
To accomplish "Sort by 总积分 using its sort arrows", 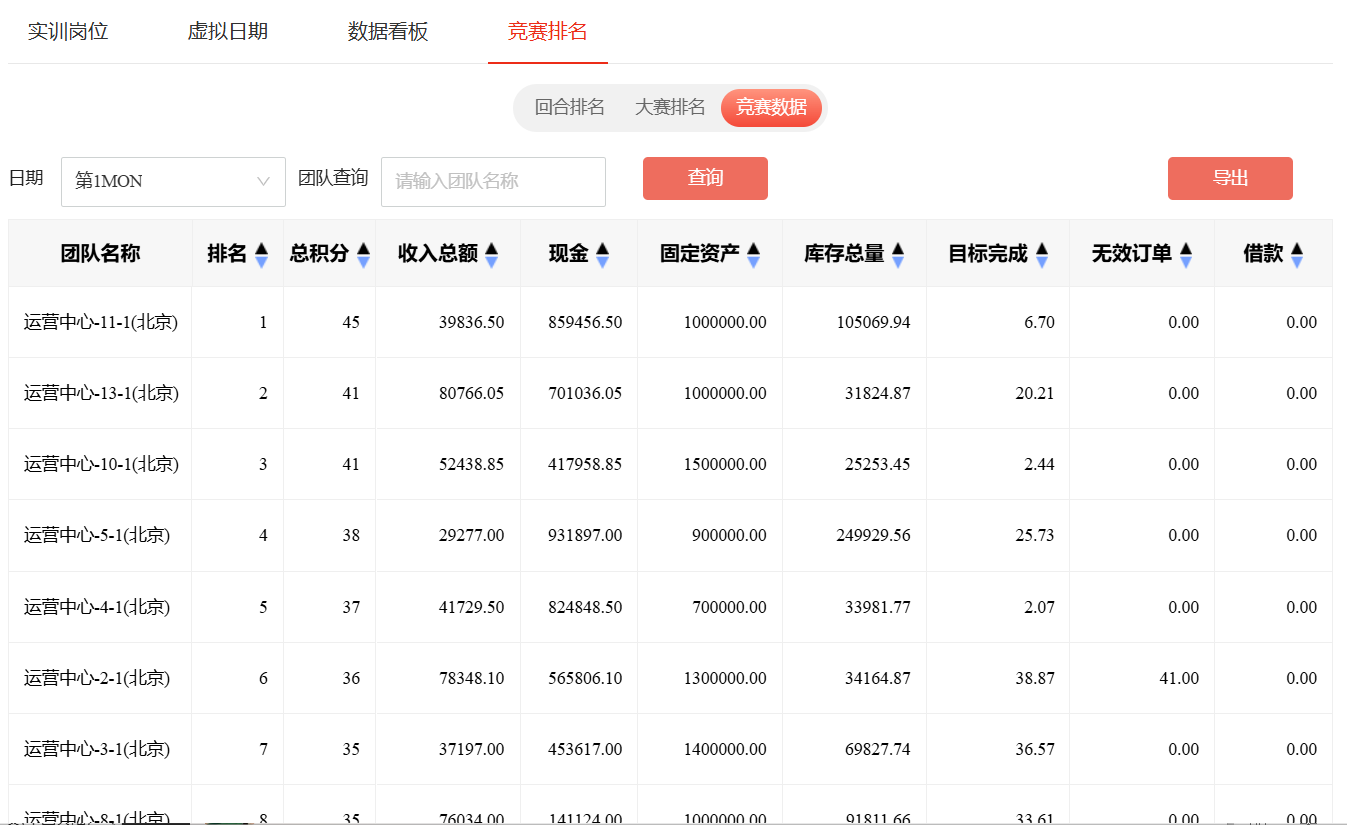I will 363,255.
